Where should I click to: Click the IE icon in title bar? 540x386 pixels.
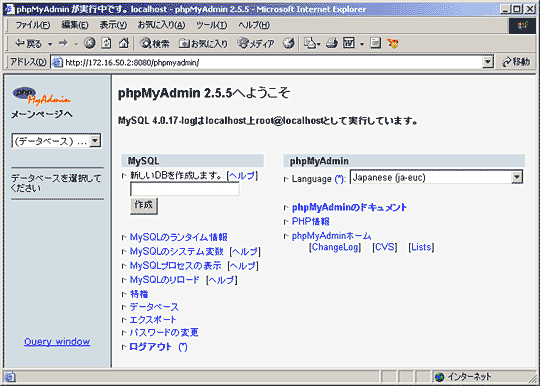click(9, 9)
